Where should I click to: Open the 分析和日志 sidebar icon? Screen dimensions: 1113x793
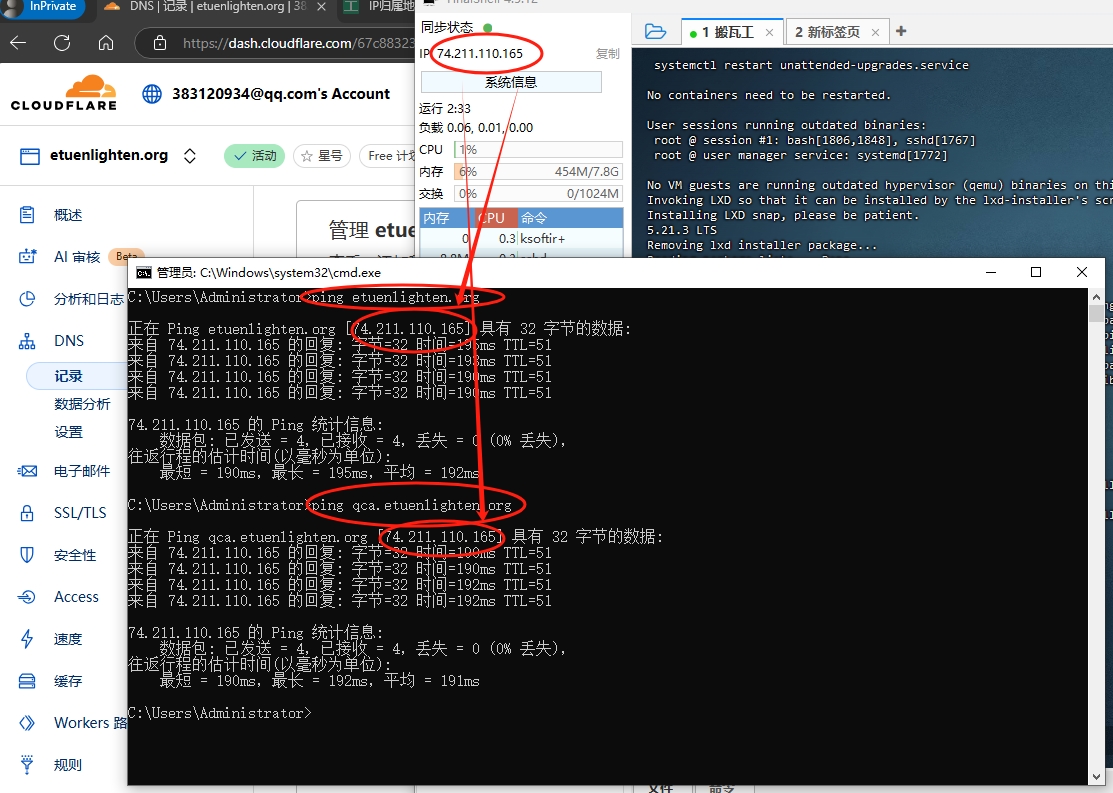coord(27,299)
